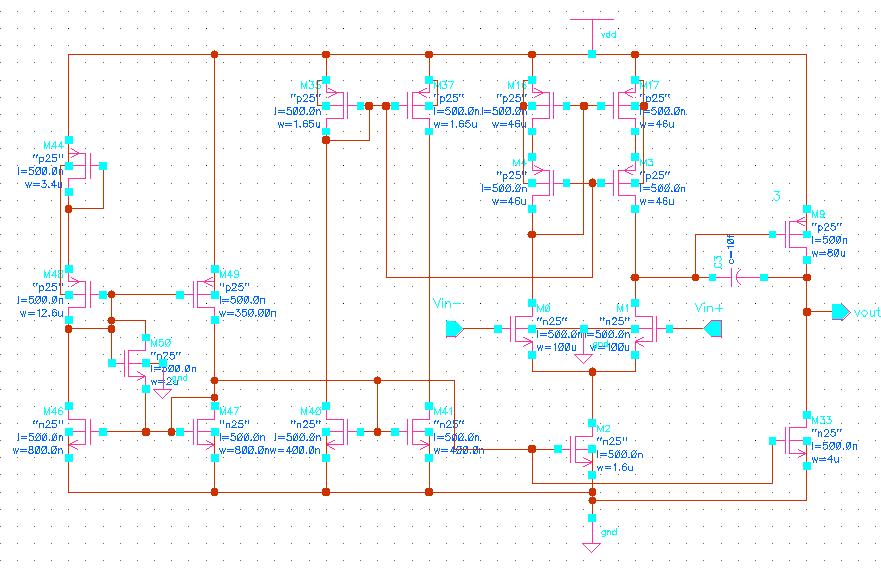Select the bottom gnd ground symbol

[592, 534]
